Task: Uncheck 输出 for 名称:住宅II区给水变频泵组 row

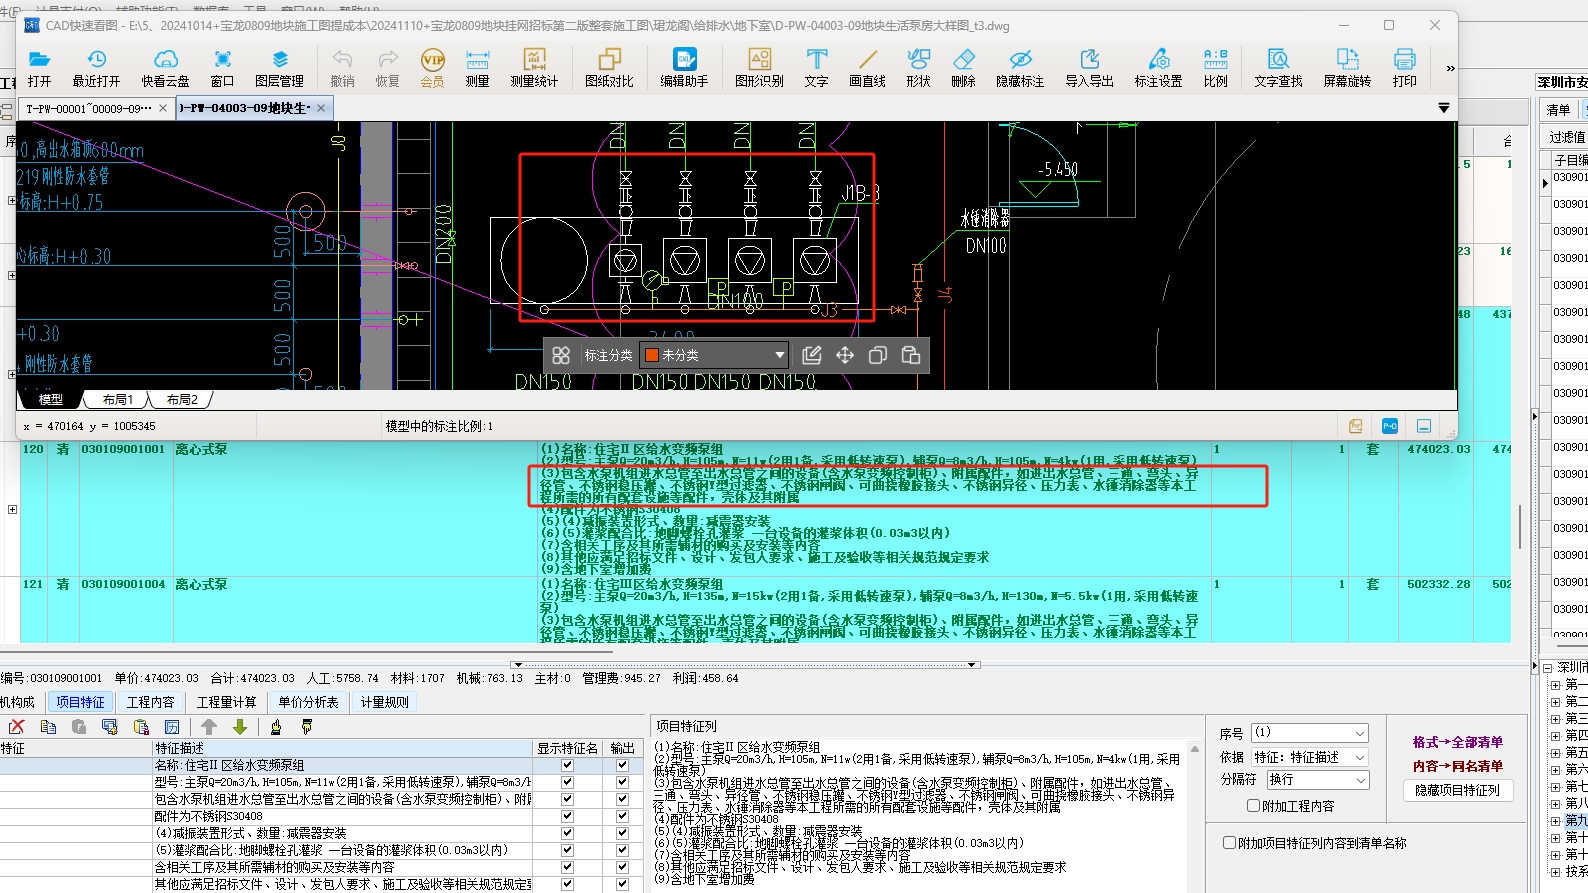Action: [x=622, y=765]
